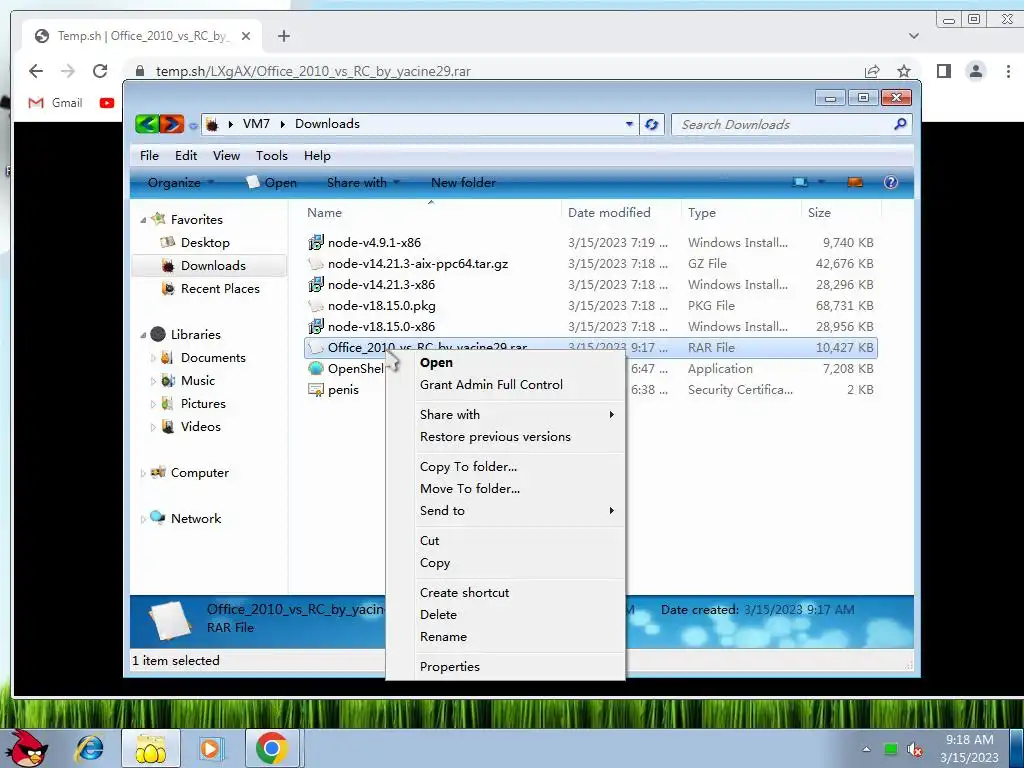Click New folder in toolbar
Screen dimensions: 1024x768
(463, 182)
